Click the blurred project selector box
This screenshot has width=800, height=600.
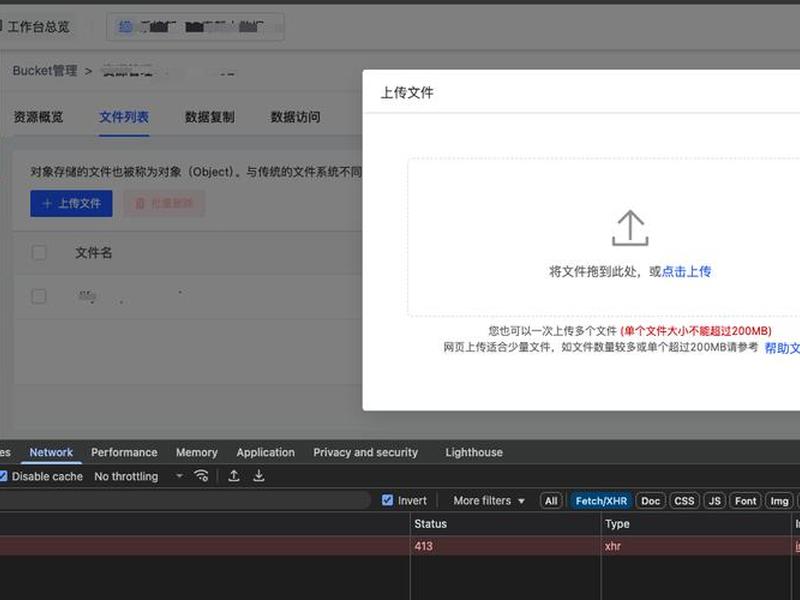click(195, 27)
